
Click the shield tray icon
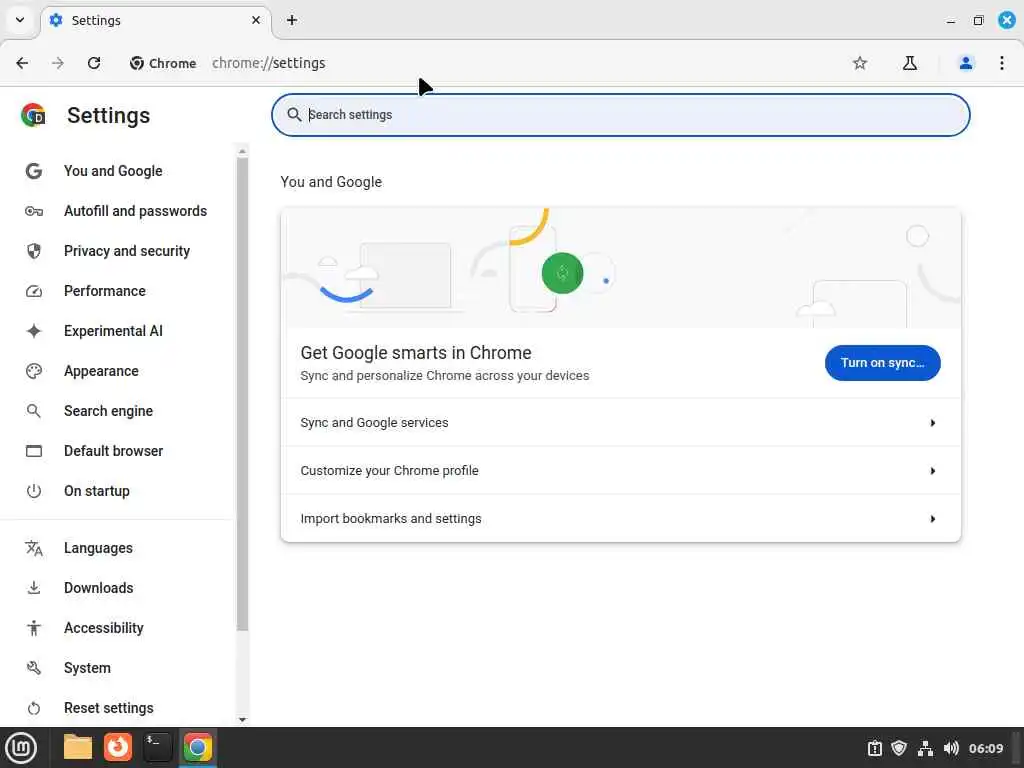(899, 748)
